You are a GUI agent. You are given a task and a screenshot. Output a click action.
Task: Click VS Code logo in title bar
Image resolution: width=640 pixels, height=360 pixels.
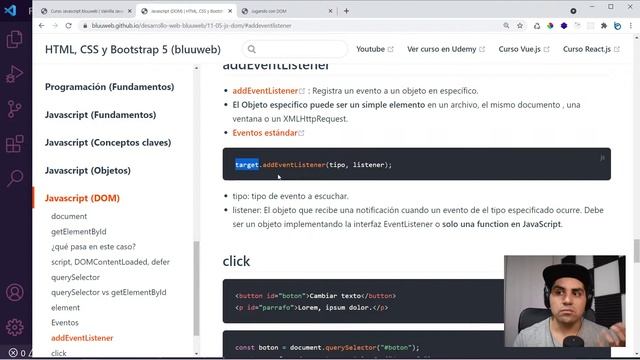[x=10, y=10]
